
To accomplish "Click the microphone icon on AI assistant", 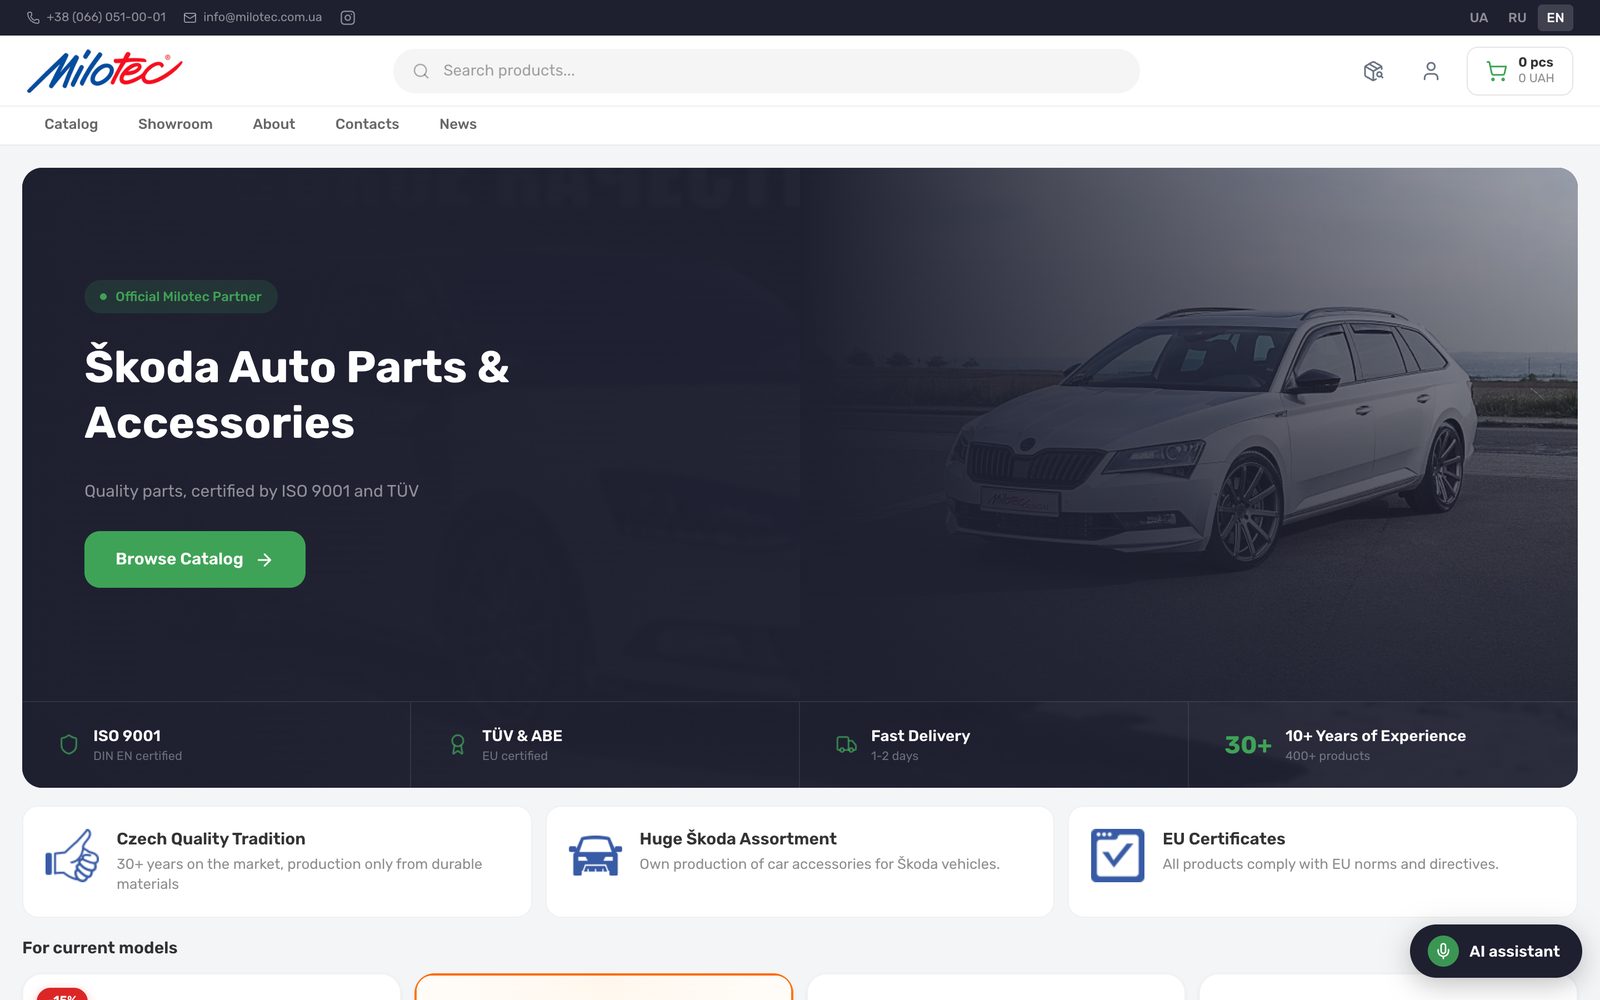I will point(1443,951).
